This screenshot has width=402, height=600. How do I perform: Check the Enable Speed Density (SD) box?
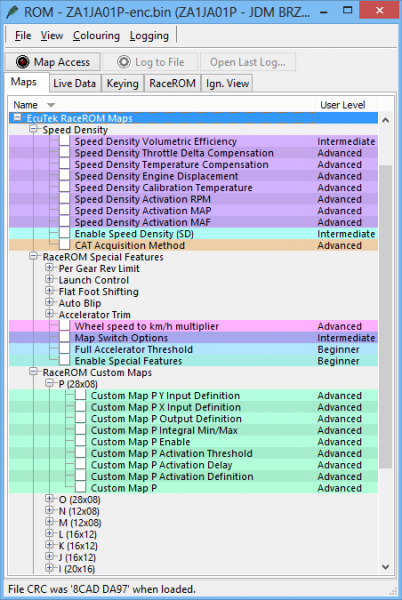[x=65, y=234]
